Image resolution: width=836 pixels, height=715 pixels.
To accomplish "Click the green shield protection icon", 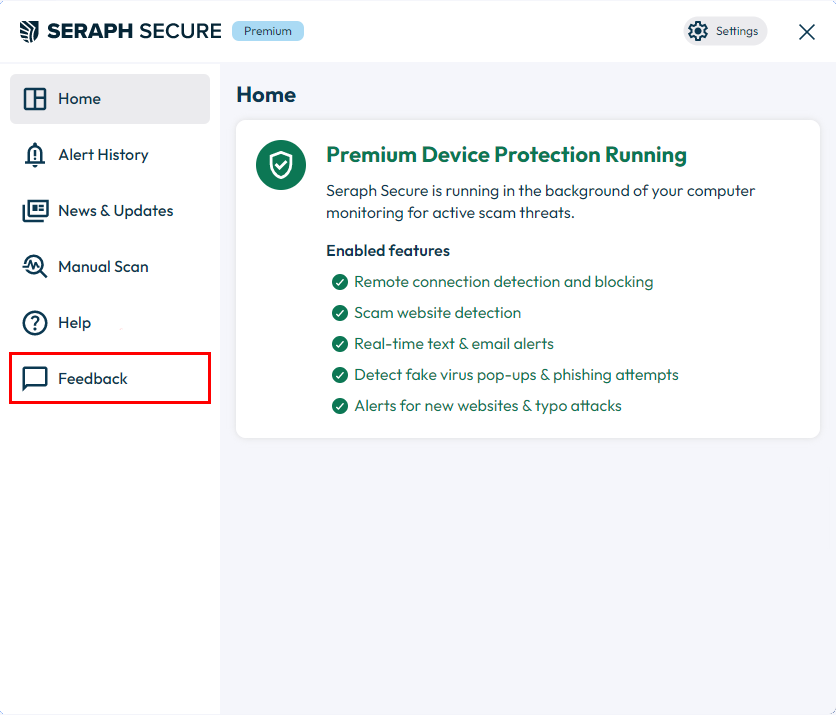I will (281, 165).
